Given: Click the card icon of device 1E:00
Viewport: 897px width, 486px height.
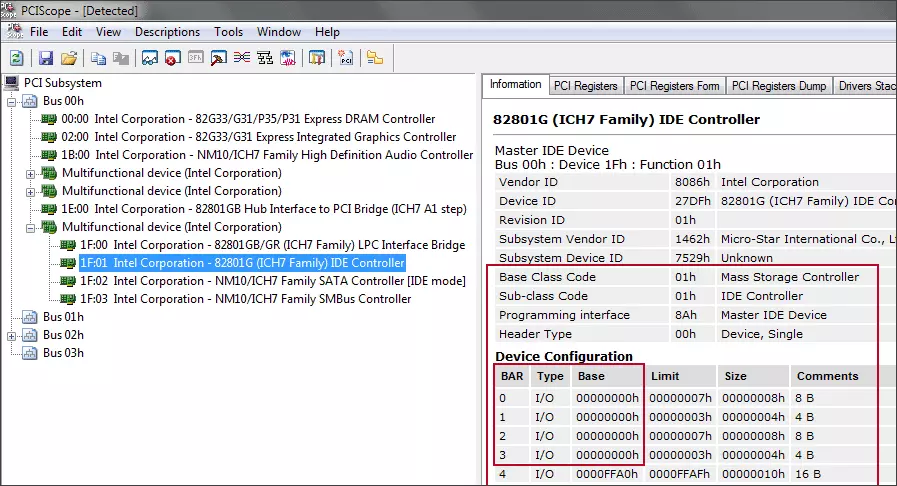Looking at the screenshot, I should (x=49, y=209).
